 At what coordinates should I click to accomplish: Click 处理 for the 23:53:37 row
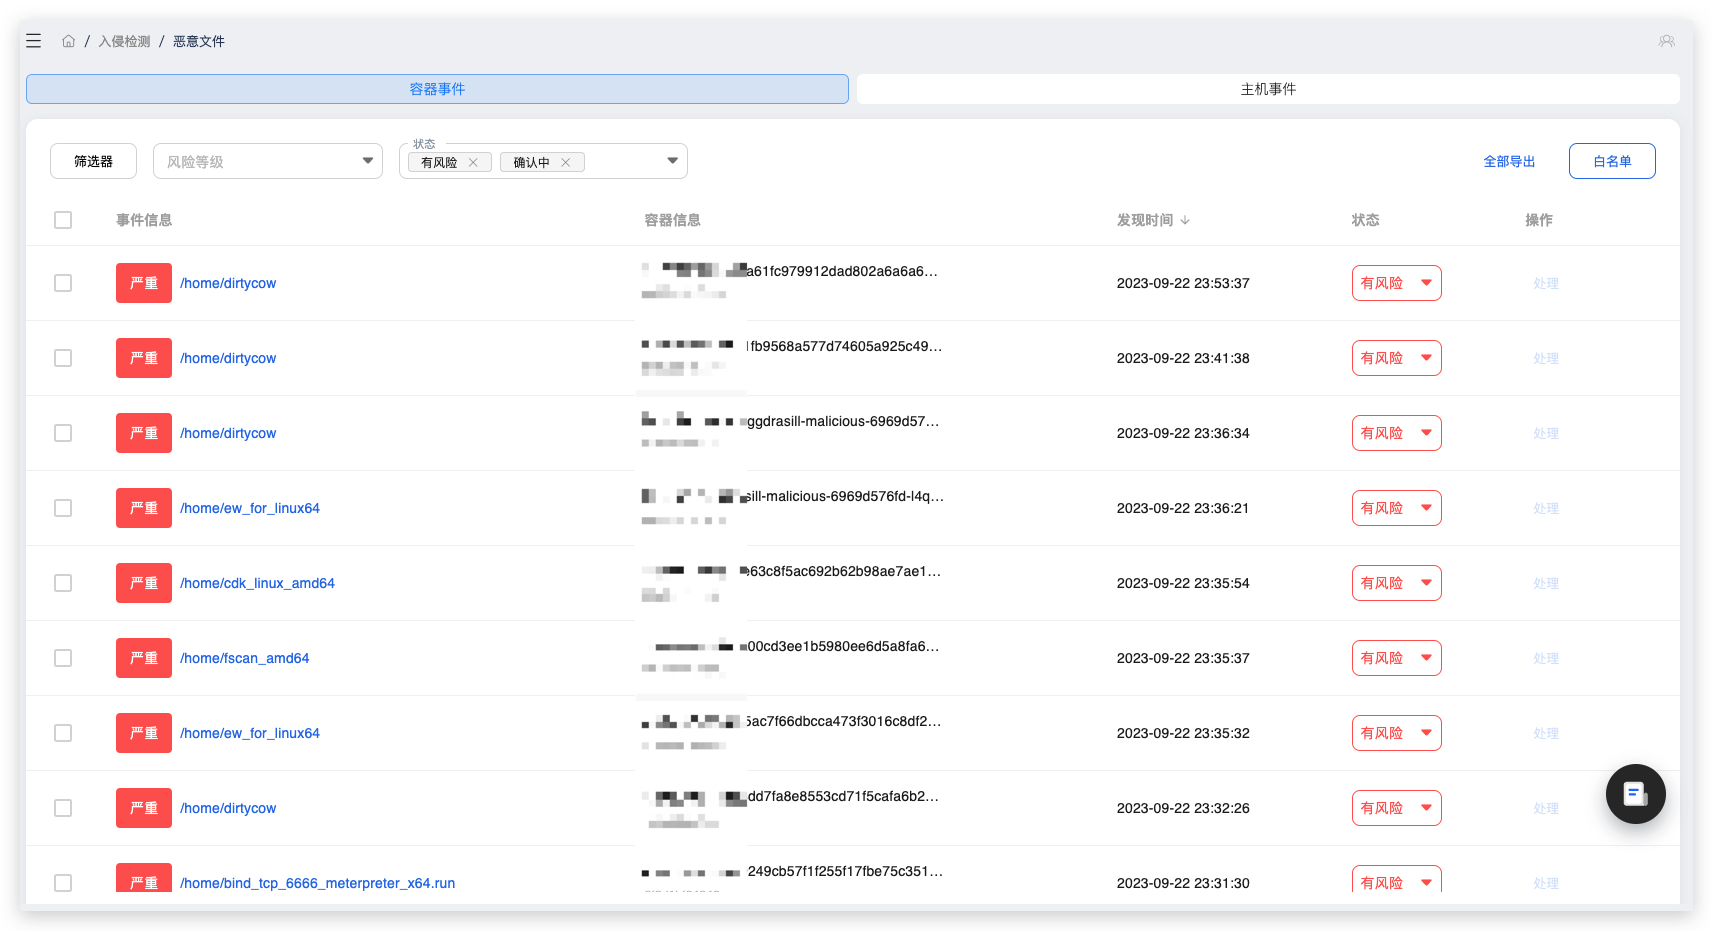pos(1546,283)
